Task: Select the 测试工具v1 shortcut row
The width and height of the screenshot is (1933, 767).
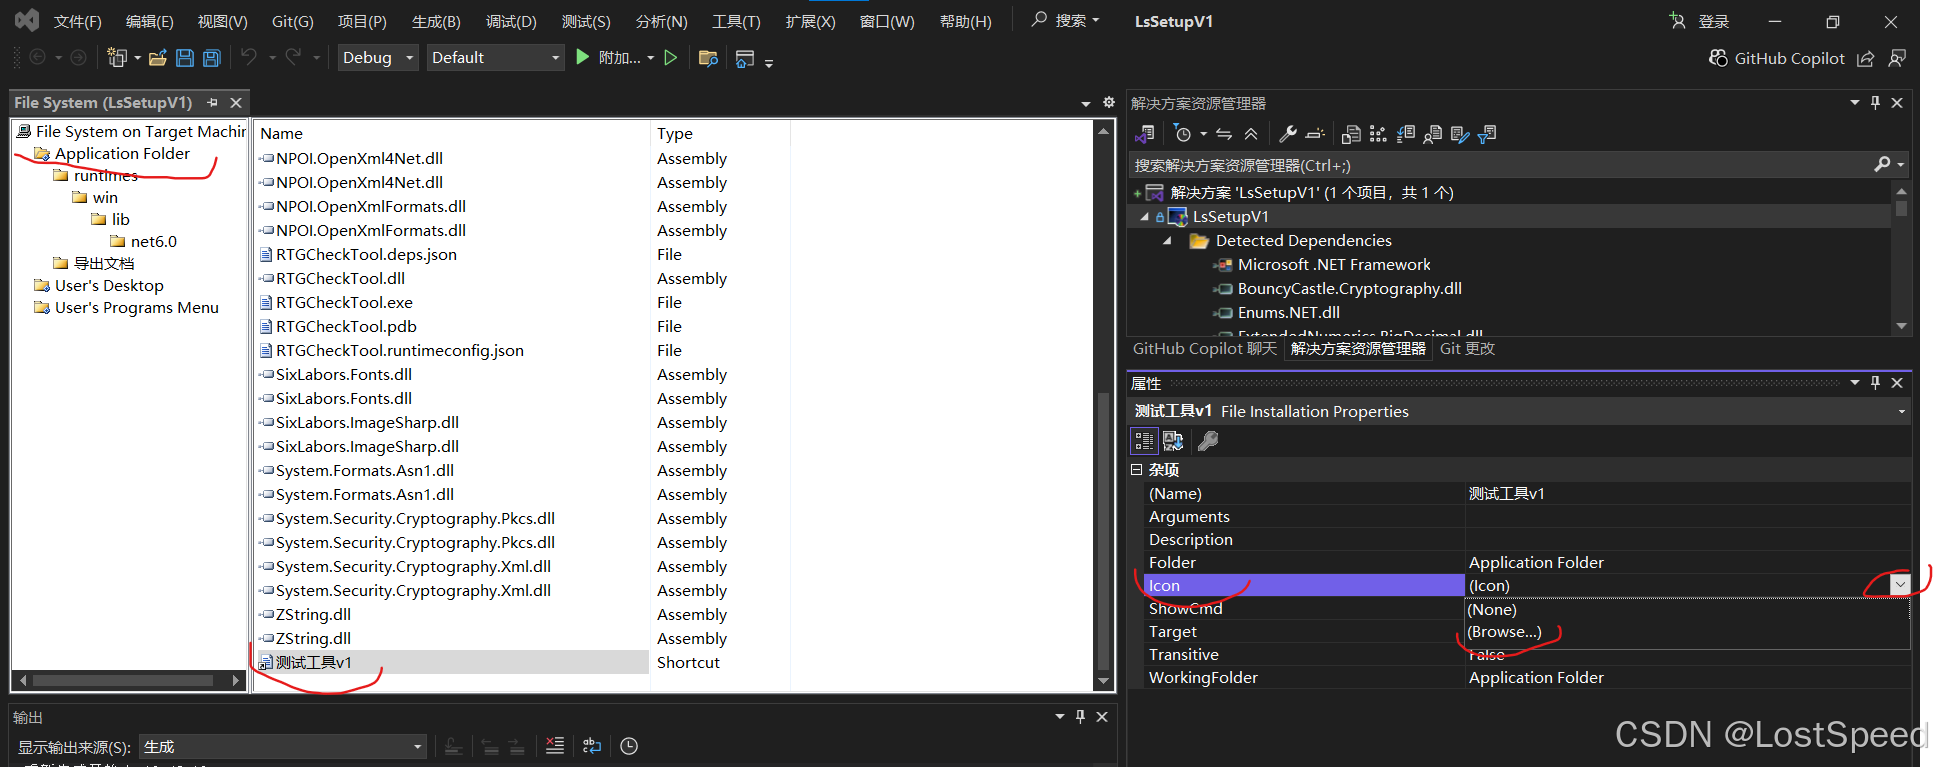Action: click(x=453, y=662)
